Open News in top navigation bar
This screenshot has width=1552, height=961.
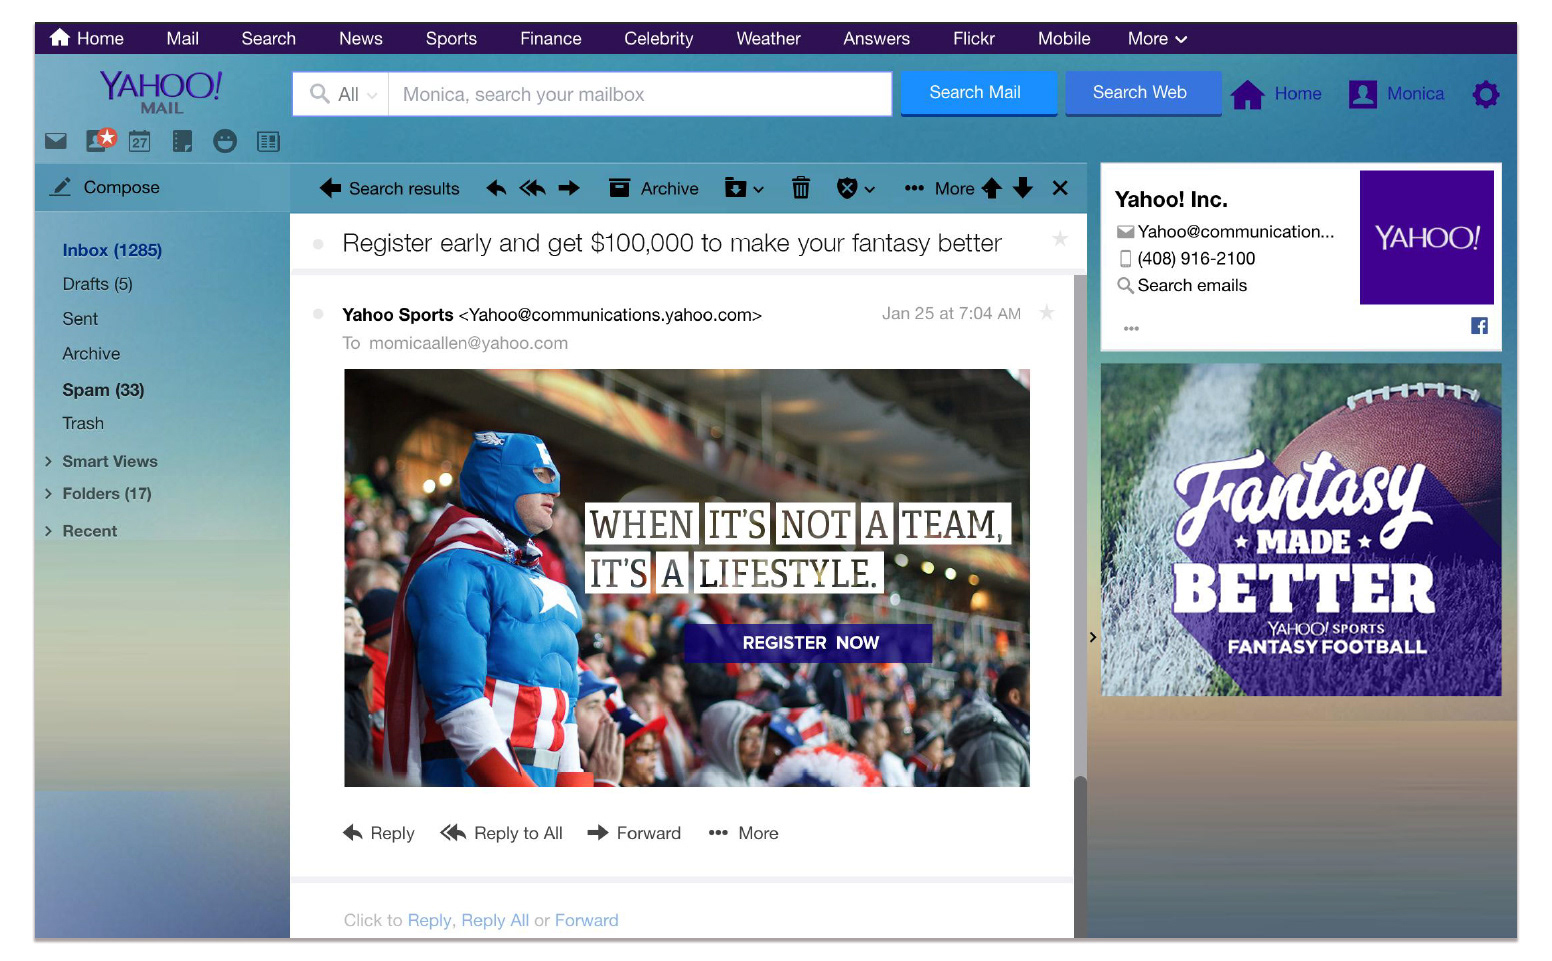(x=360, y=38)
